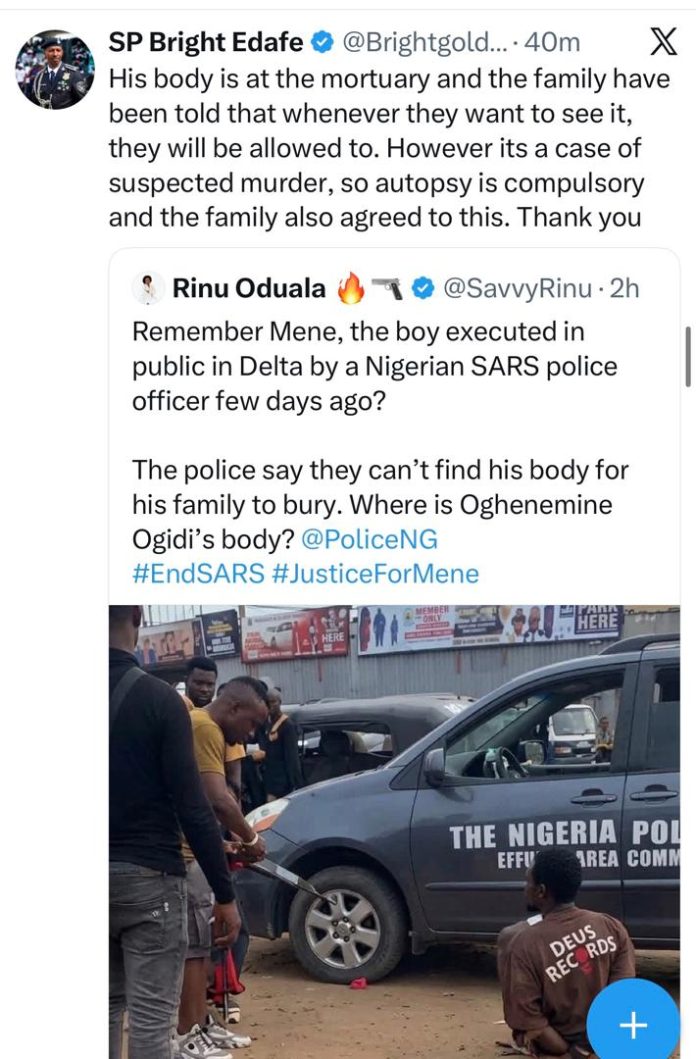Open Rinu Oduala's small avatar
Screen dimensions: 696x1059
click(x=148, y=288)
